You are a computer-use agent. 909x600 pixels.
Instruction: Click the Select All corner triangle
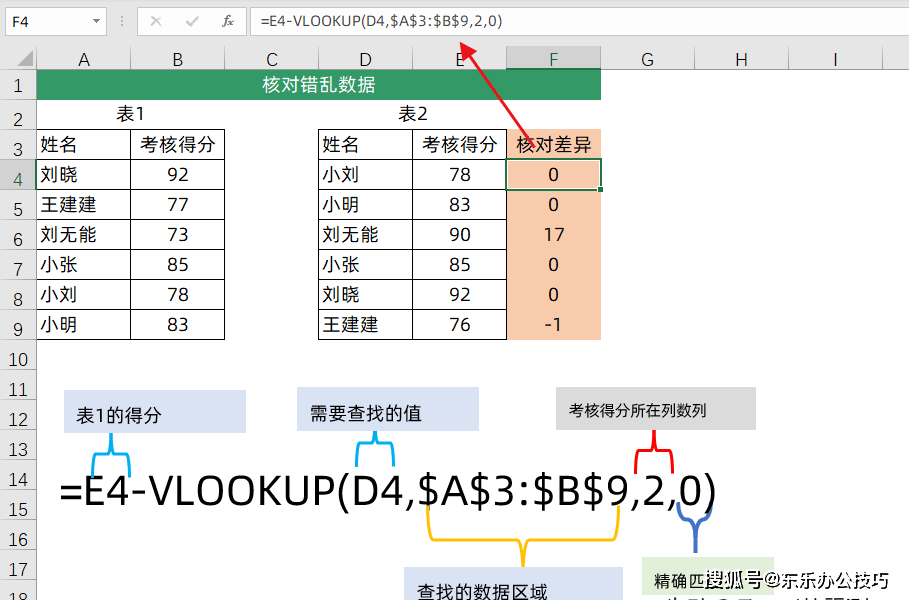pyautogui.click(x=24, y=59)
